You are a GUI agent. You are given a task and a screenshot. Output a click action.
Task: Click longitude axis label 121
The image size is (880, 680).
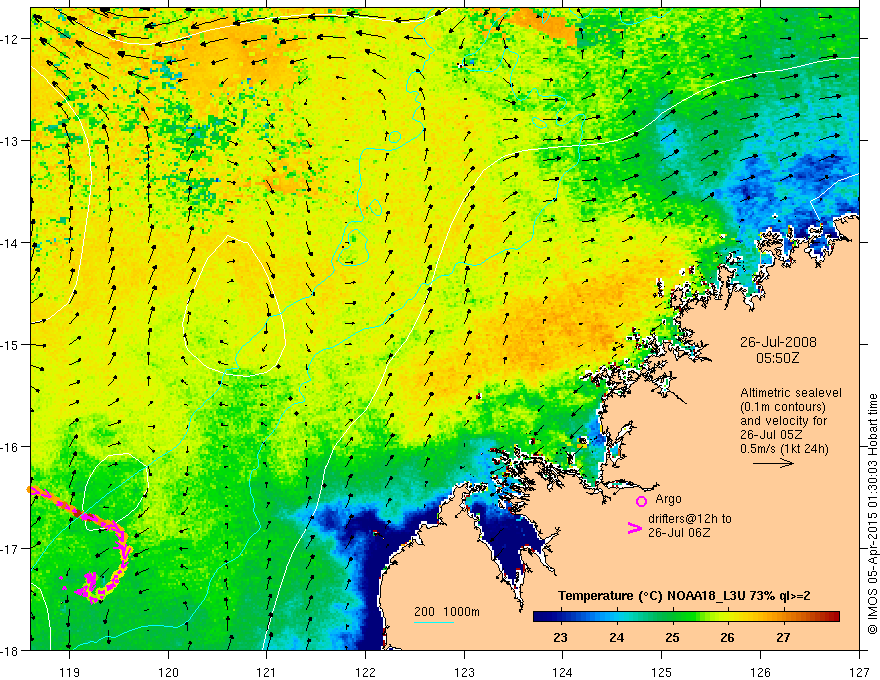click(x=267, y=672)
